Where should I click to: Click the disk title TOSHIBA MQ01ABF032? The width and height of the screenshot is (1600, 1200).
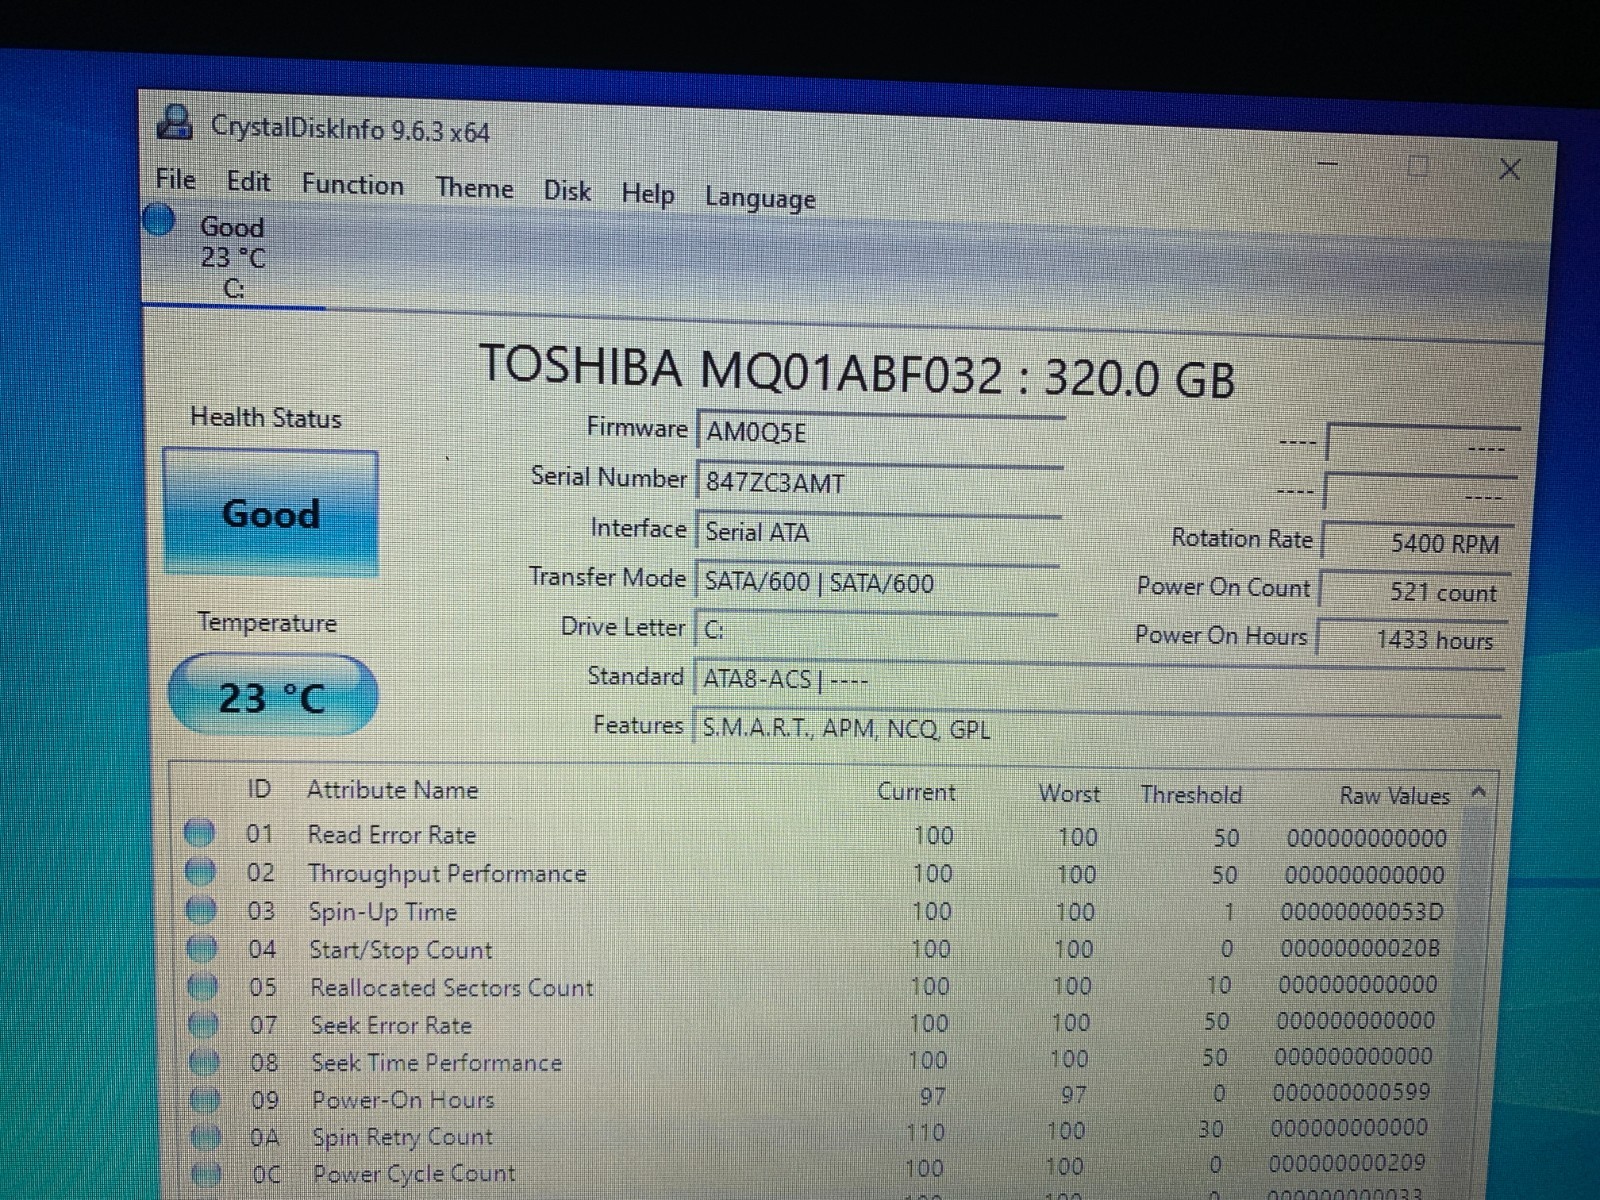[856, 372]
